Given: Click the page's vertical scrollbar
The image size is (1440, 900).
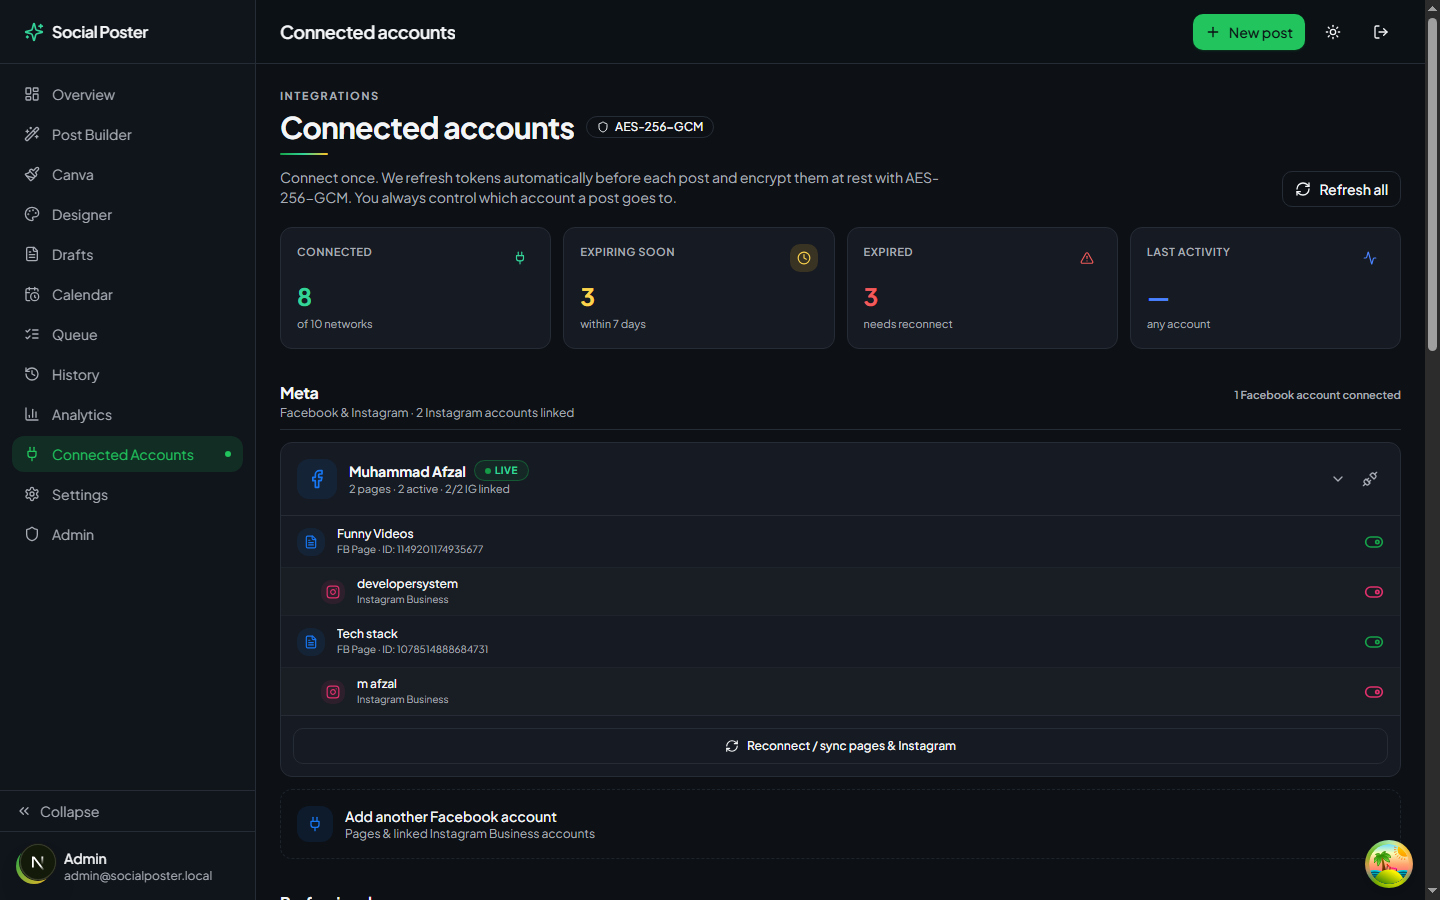Looking at the screenshot, I should (1432, 185).
